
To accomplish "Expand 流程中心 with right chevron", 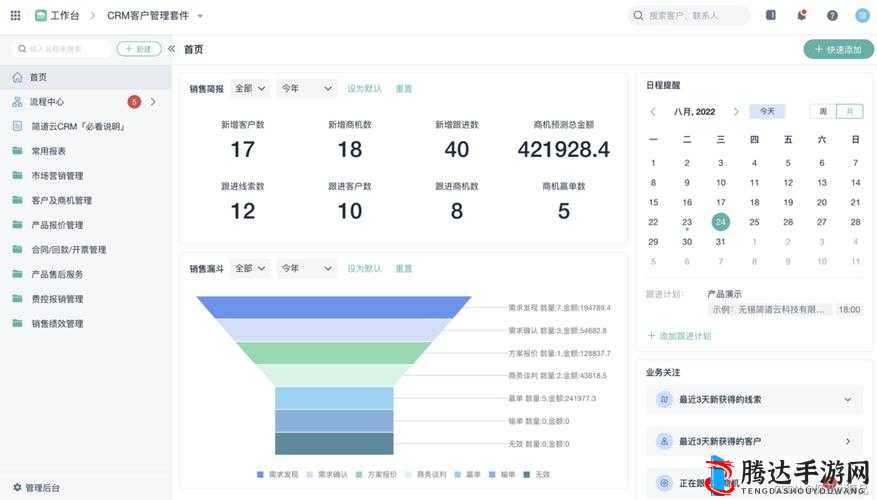I will tap(153, 102).
